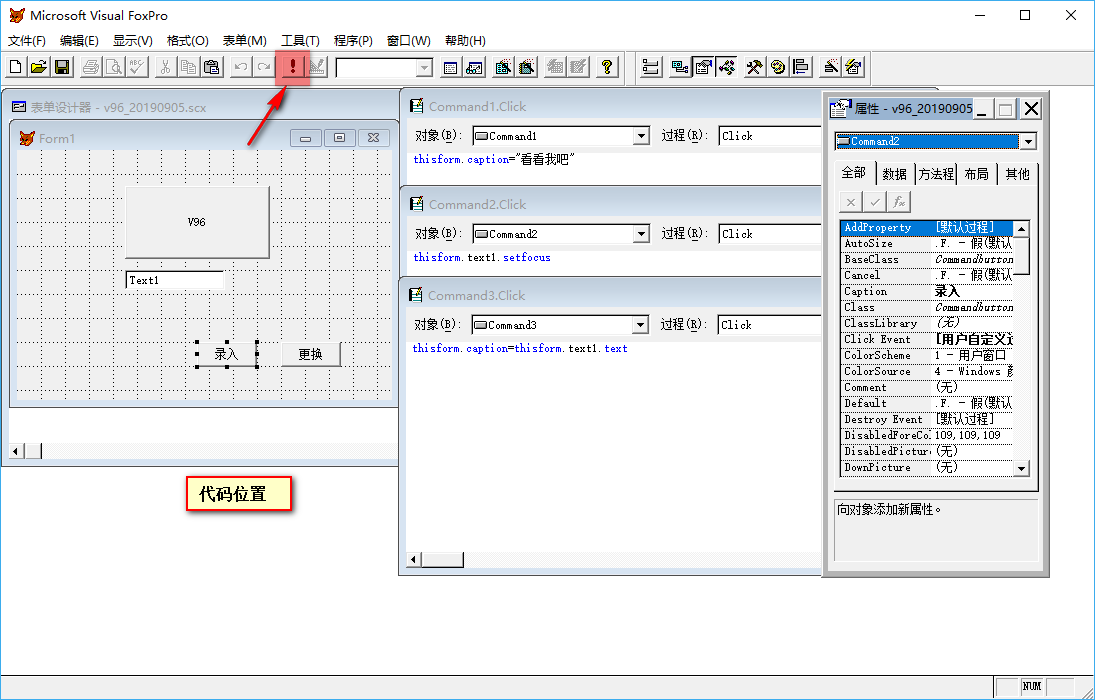1095x700 pixels.
Task: Click the Copy icon in the toolbar
Action: 189,67
